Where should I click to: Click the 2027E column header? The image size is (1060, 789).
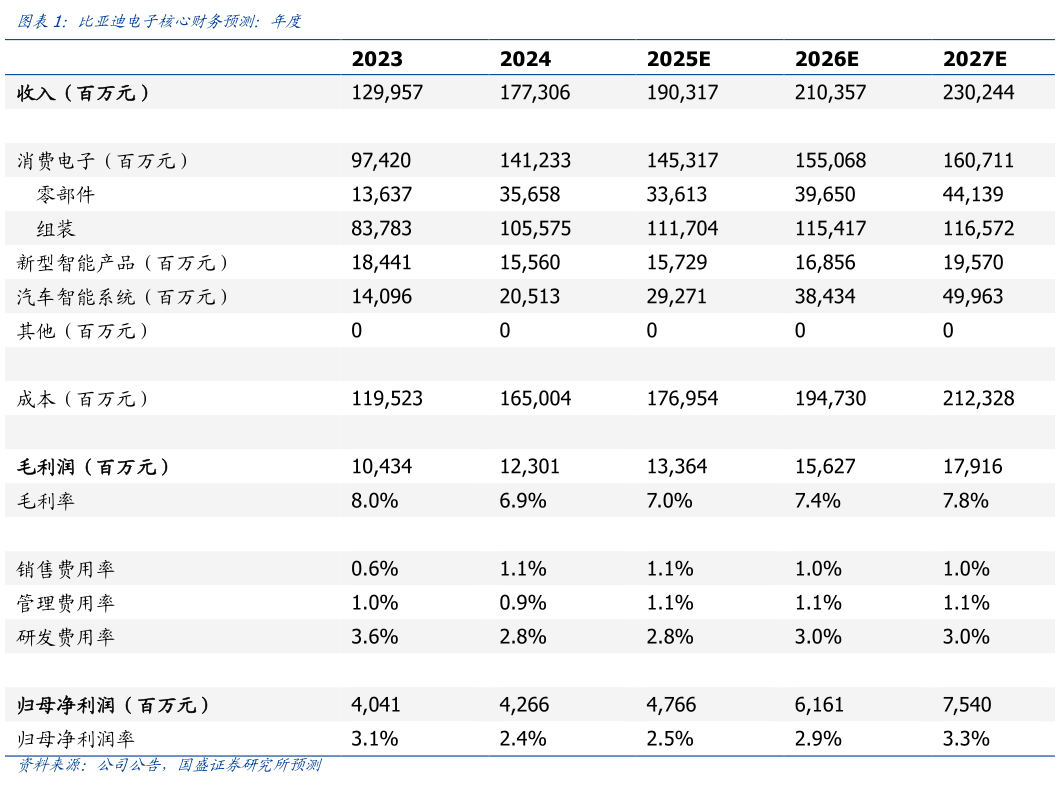click(x=975, y=59)
